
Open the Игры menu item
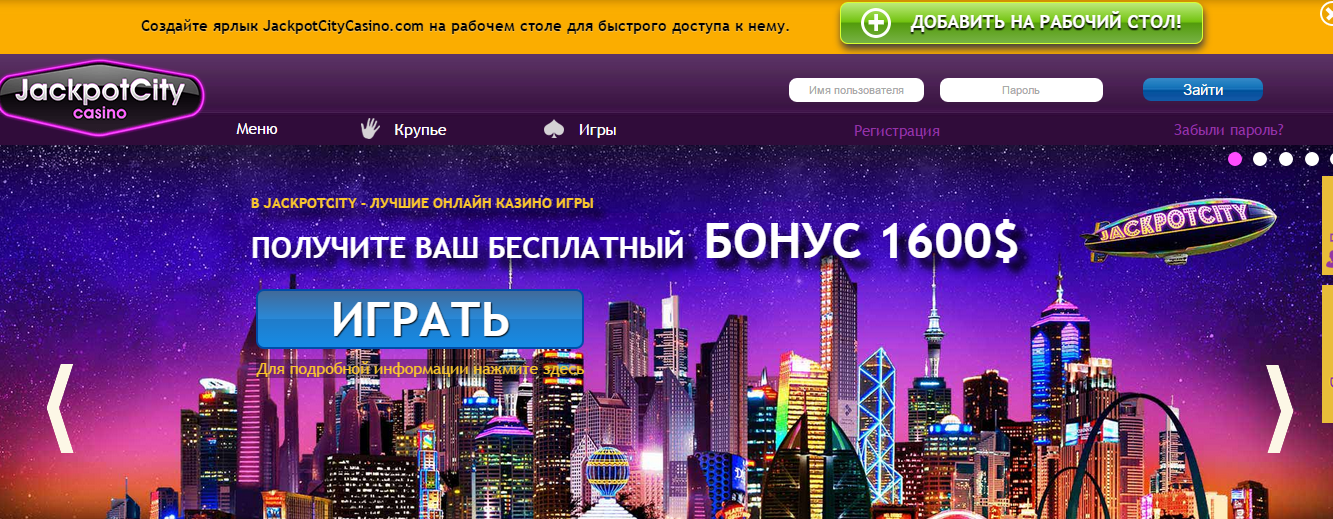(597, 130)
